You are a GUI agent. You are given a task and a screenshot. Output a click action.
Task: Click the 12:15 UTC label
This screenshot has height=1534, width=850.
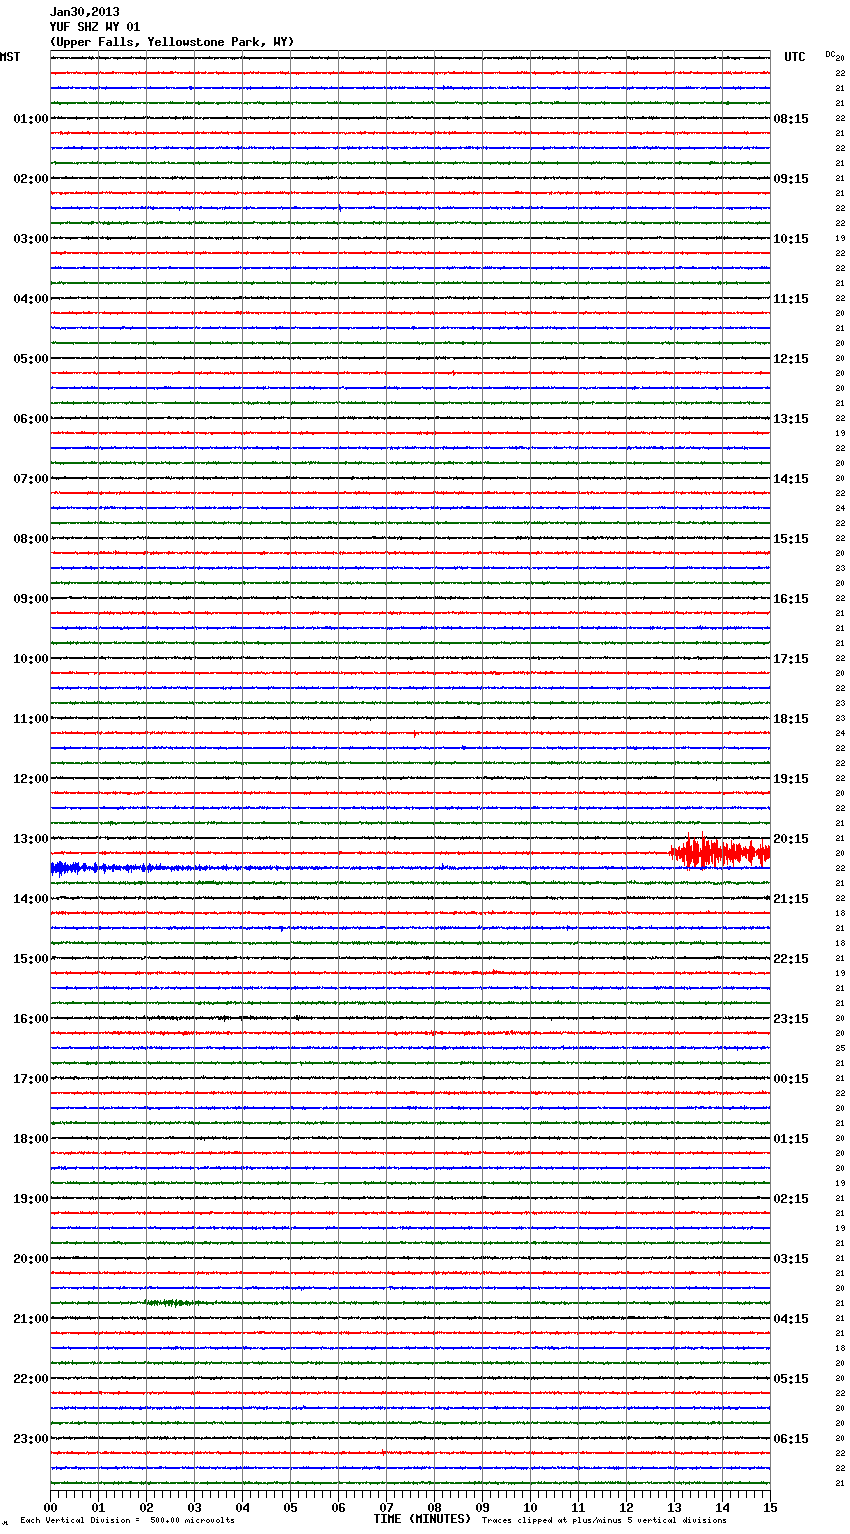tap(791, 359)
